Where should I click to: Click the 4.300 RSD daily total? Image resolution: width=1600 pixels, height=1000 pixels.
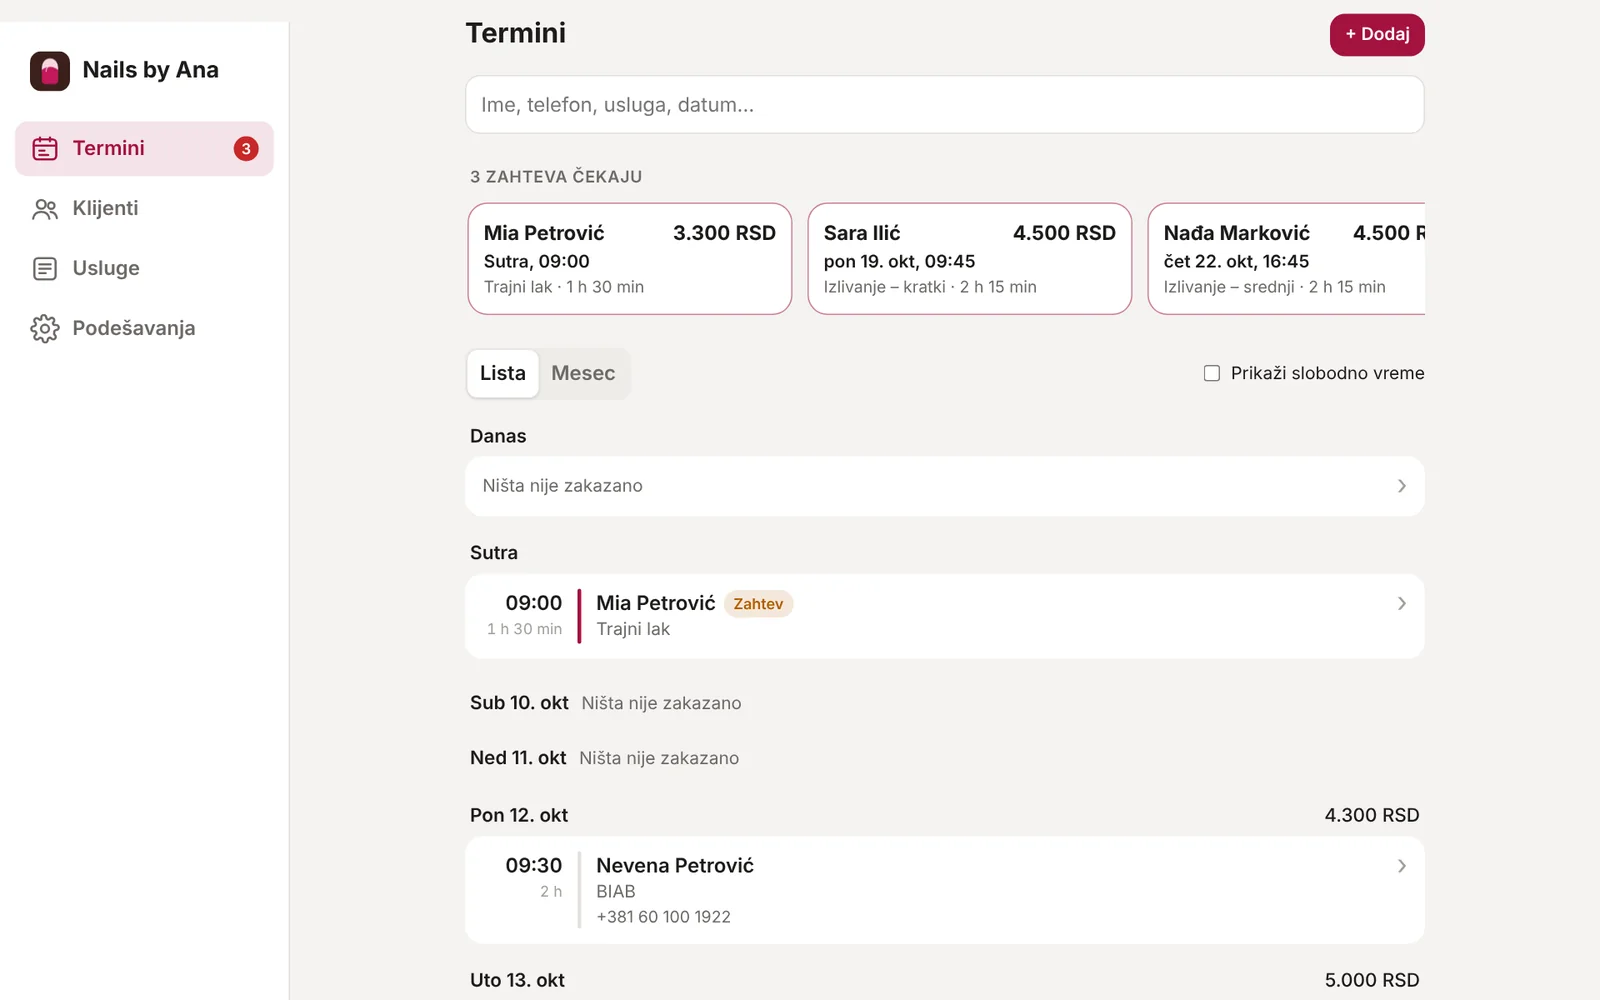[x=1372, y=815]
